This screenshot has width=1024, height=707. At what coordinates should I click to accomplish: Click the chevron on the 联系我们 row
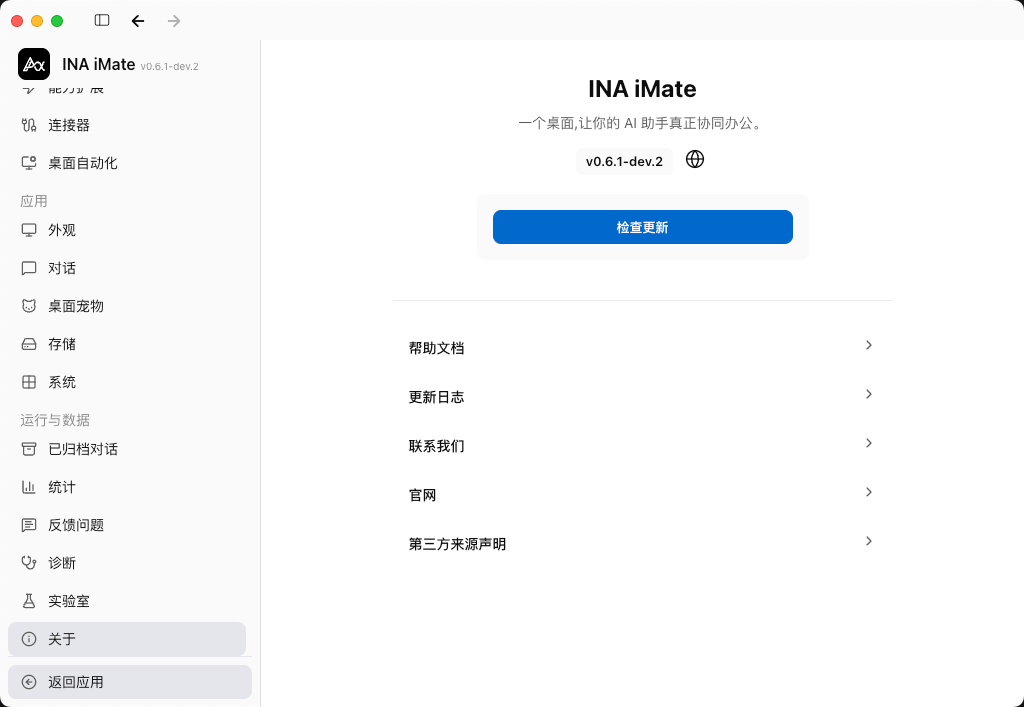coord(869,443)
